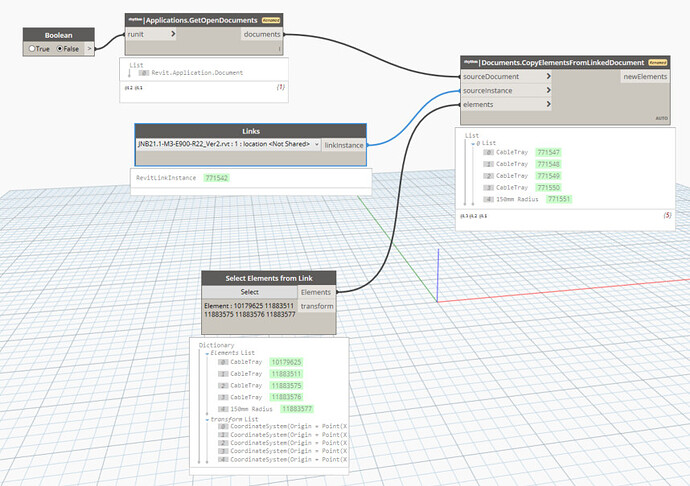This screenshot has height=486, width=690.
Task: Click element ID 771549
Action: [548, 176]
